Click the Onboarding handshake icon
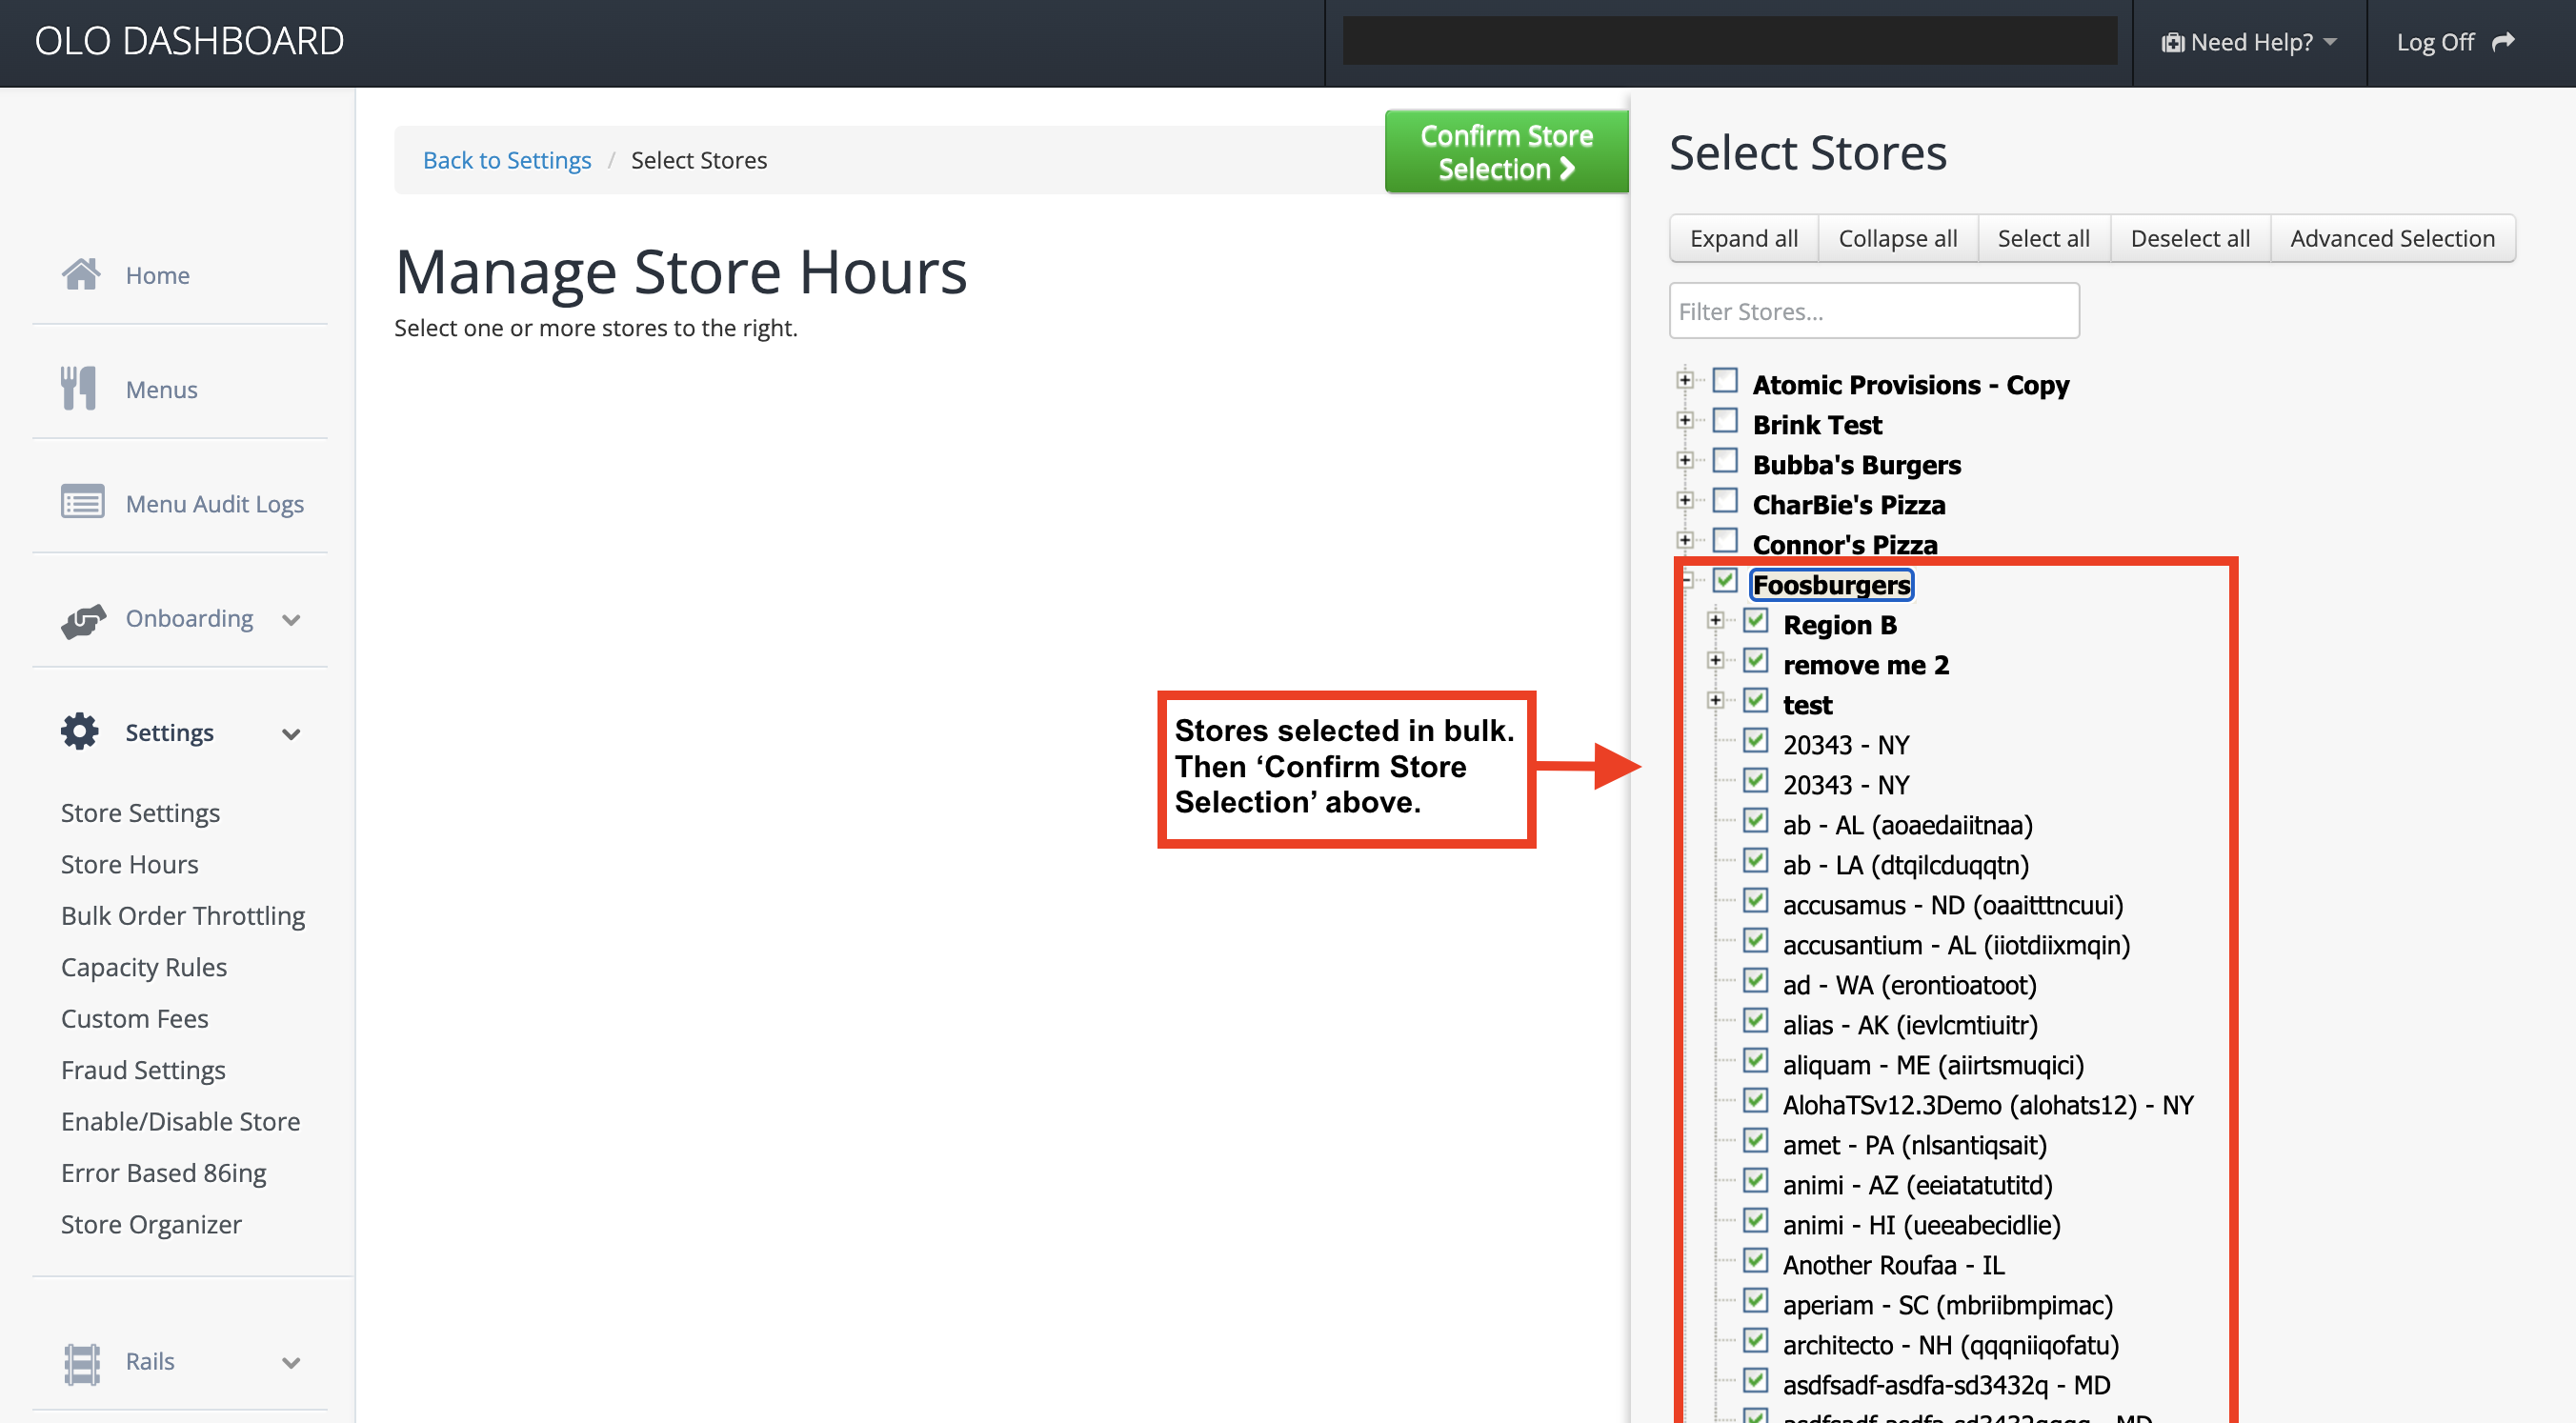Viewport: 2576px width, 1423px height. (x=83, y=619)
